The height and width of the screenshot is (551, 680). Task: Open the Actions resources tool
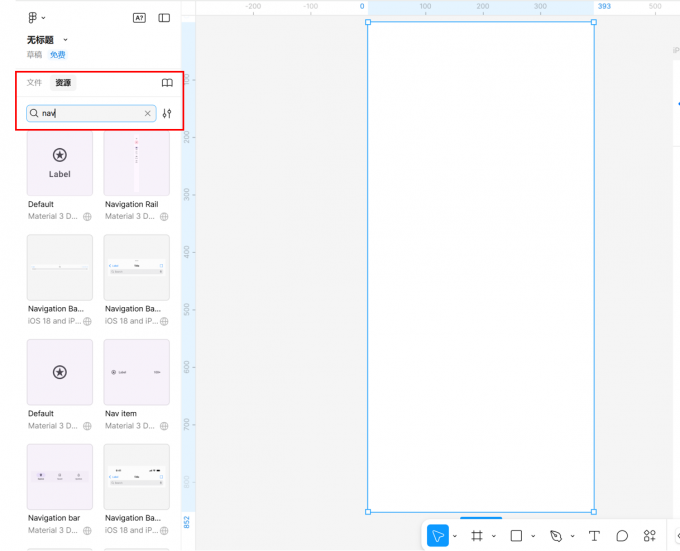[x=650, y=536]
